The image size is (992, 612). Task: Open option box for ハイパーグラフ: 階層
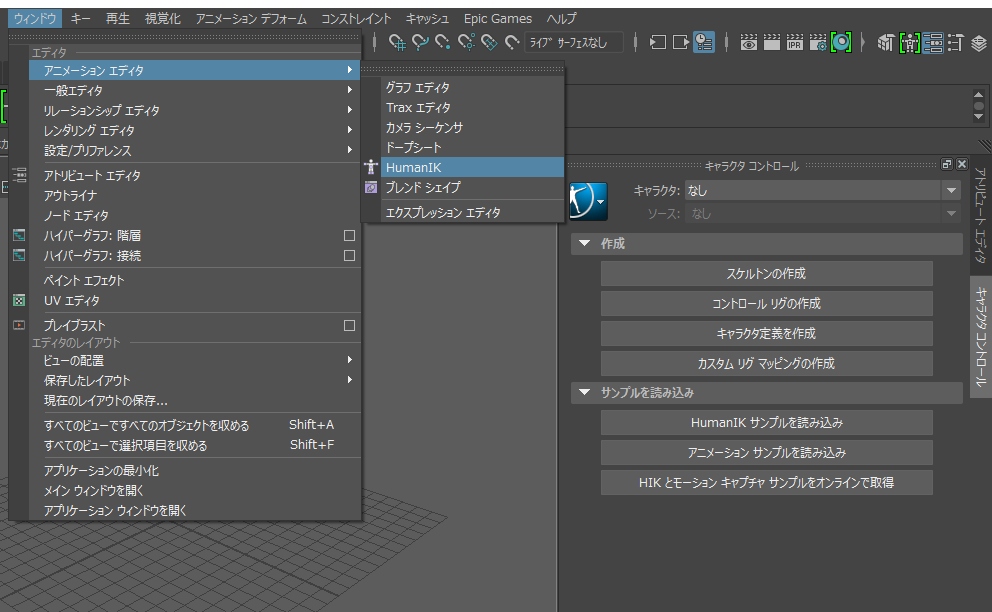[x=349, y=235]
